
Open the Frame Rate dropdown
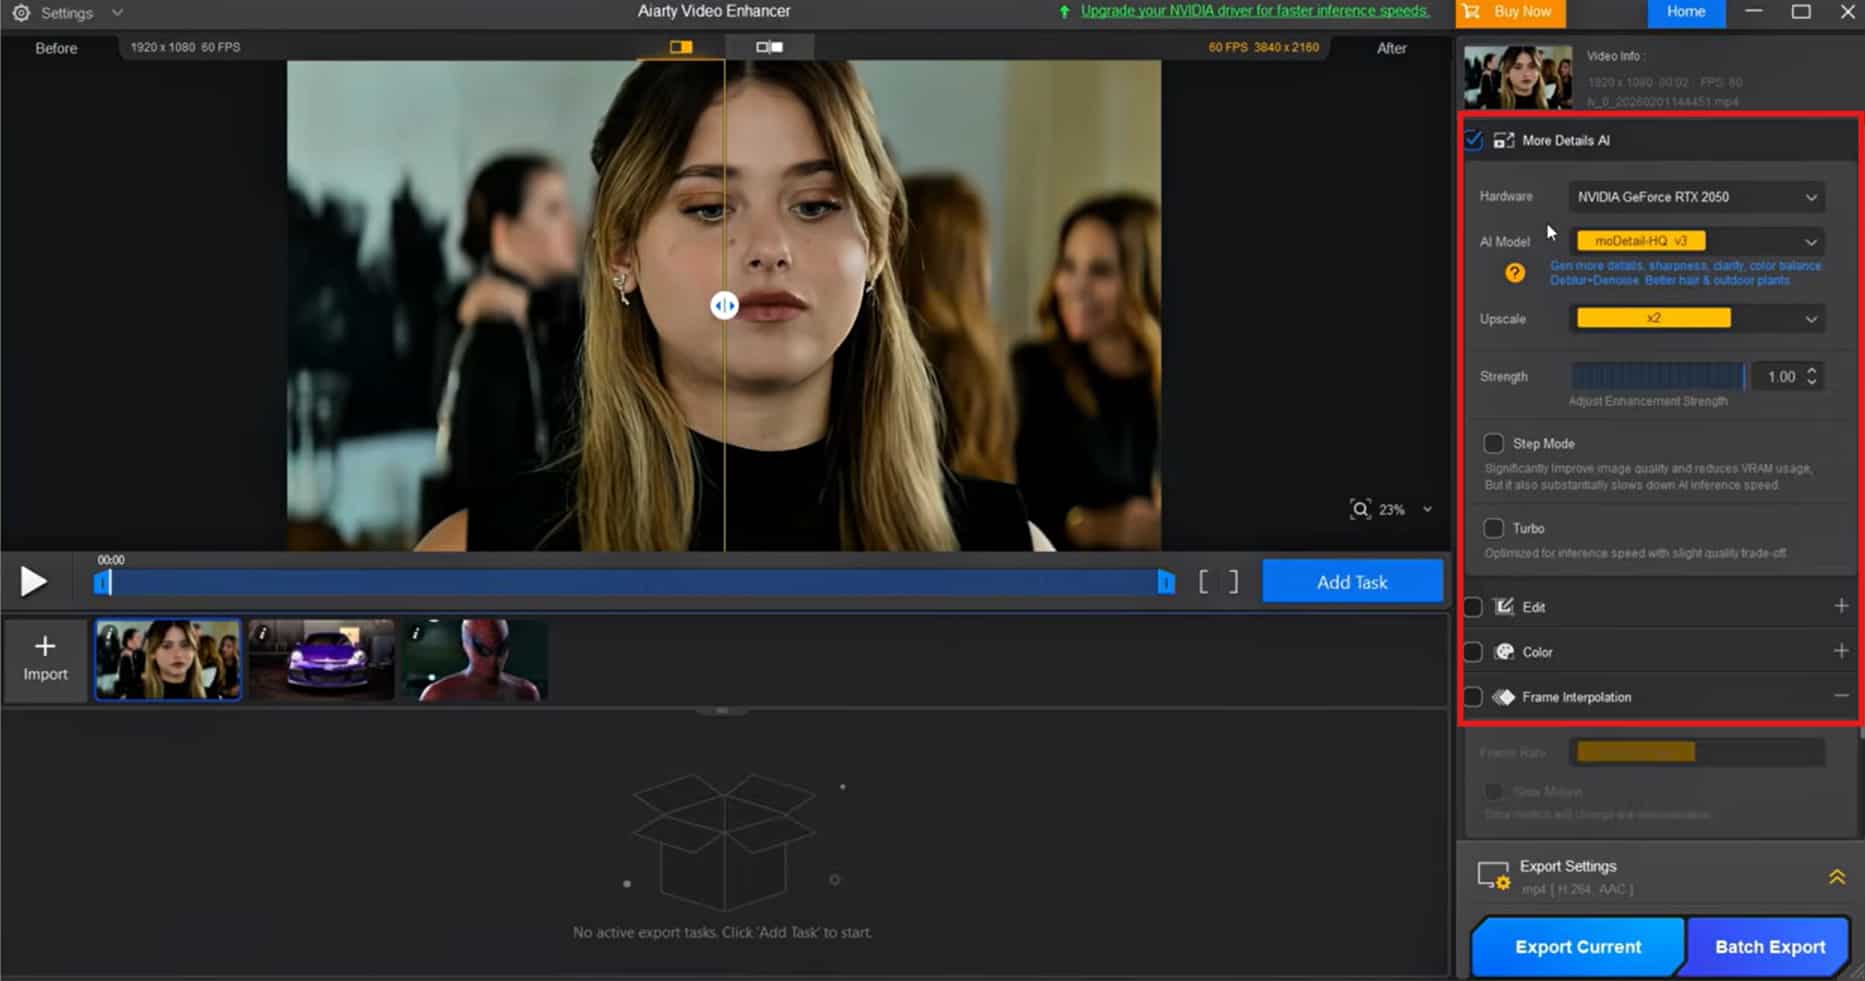[1696, 752]
